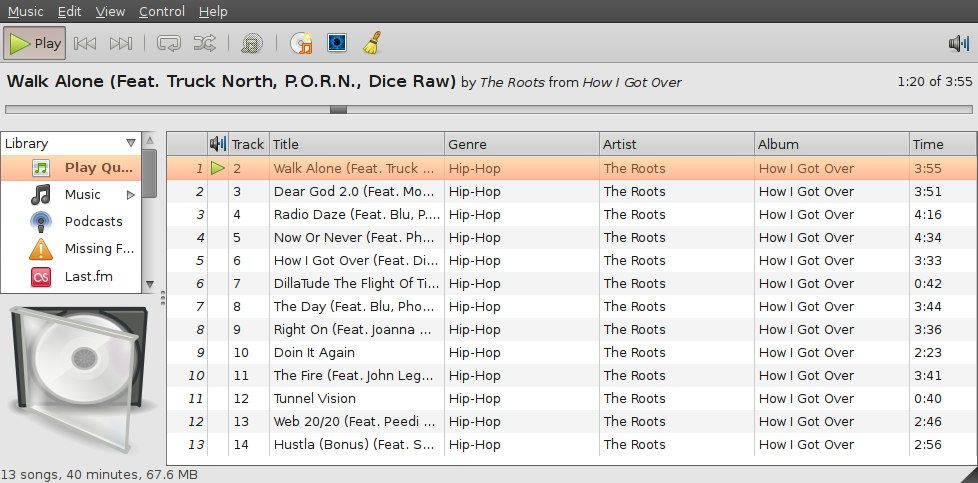The width and height of the screenshot is (978, 483).
Task: Click the broom clear-queue icon
Action: pos(372,43)
